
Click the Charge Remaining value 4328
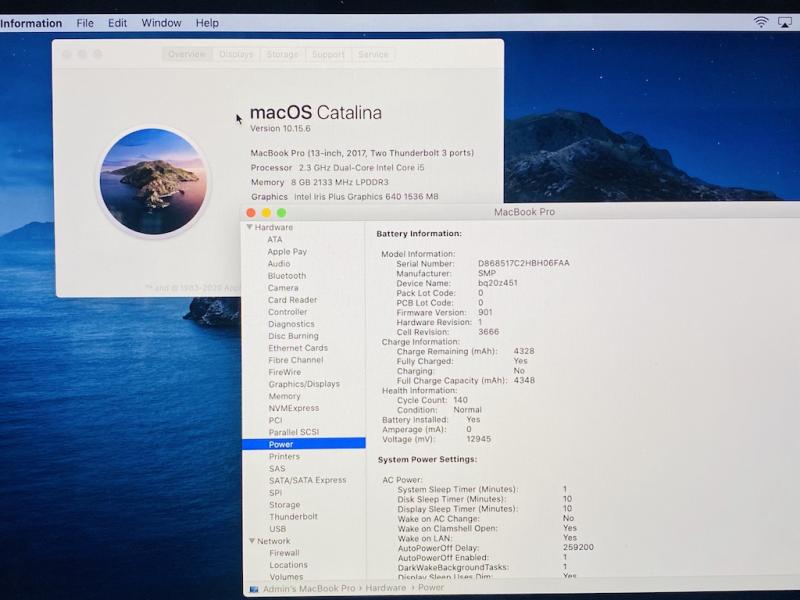click(524, 351)
